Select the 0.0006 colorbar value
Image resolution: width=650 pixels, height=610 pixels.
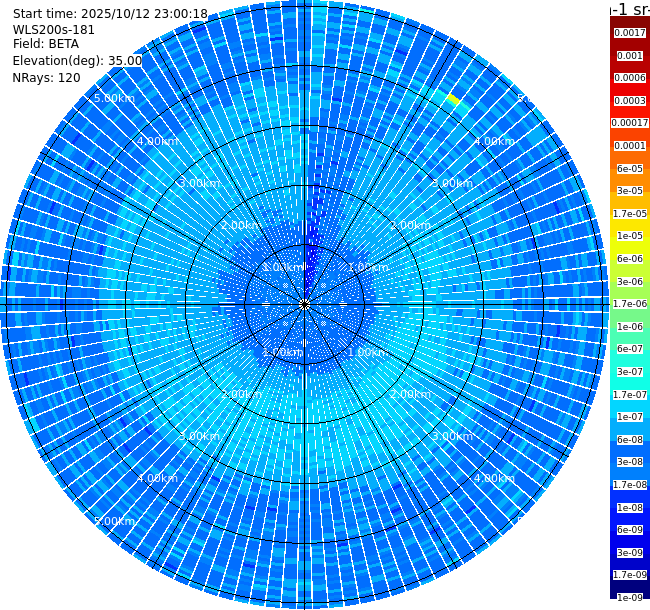coord(630,78)
